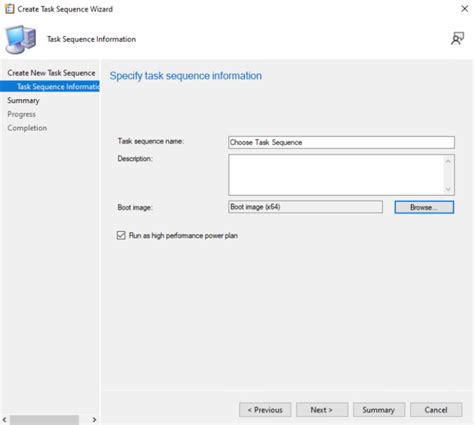This screenshot has width=474, height=425.
Task: Click the feedback person icon at top right
Action: point(457,39)
